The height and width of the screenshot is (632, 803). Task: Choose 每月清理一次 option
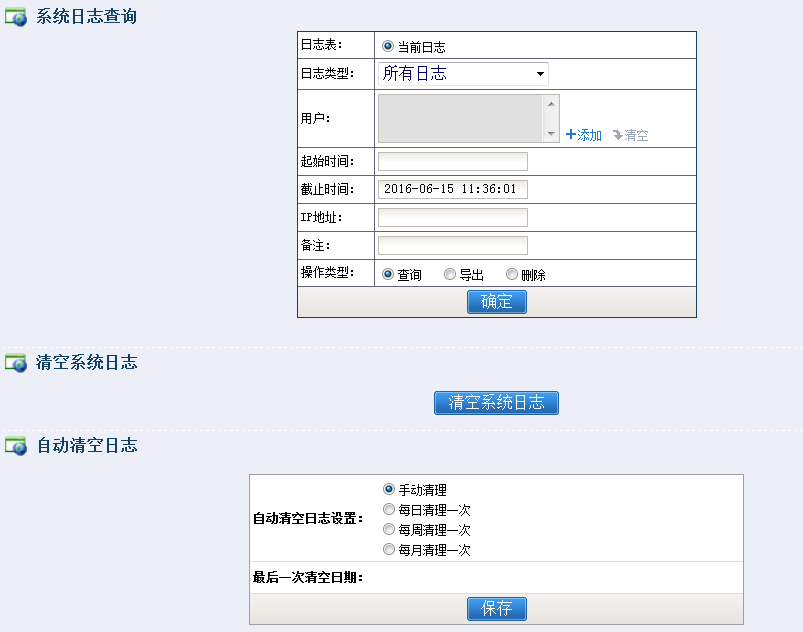(389, 549)
